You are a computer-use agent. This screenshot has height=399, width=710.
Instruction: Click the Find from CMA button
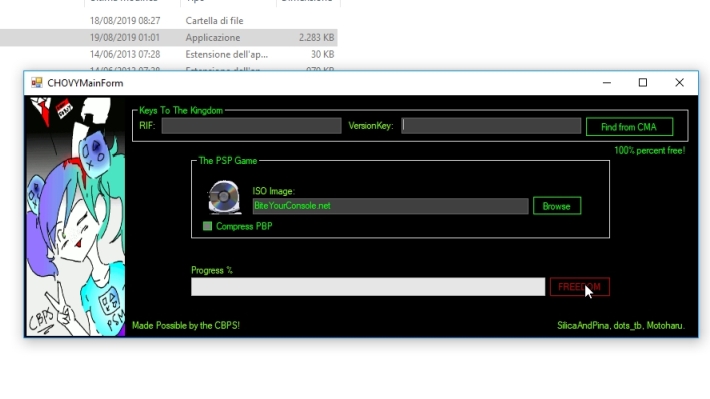click(629, 127)
